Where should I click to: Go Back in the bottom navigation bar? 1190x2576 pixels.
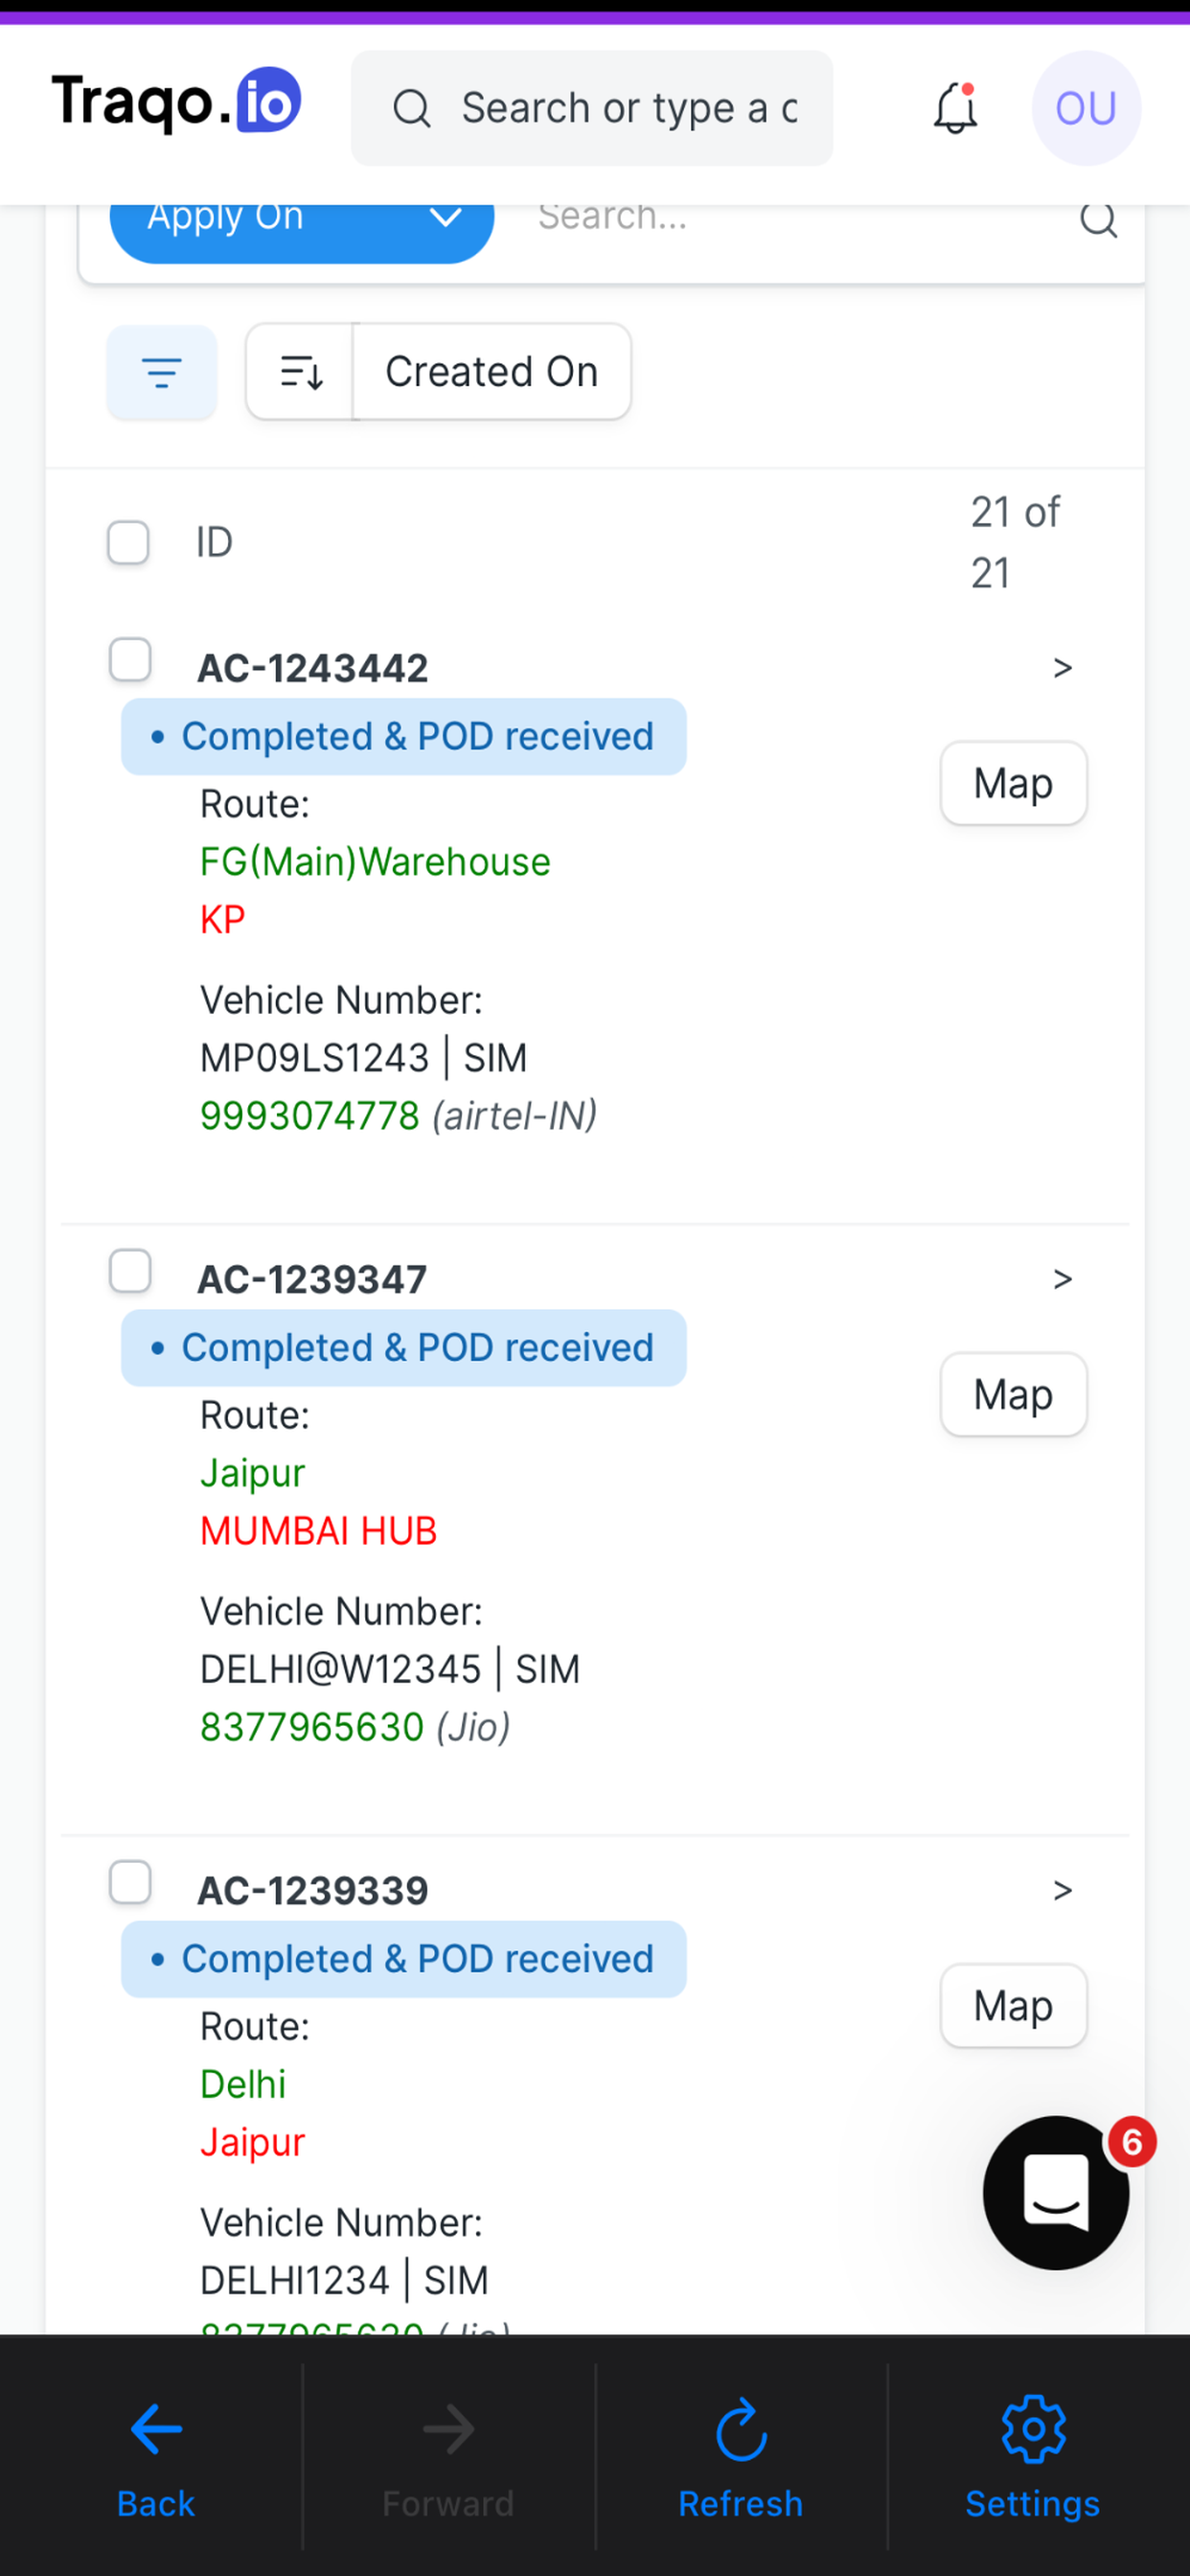tap(156, 2456)
